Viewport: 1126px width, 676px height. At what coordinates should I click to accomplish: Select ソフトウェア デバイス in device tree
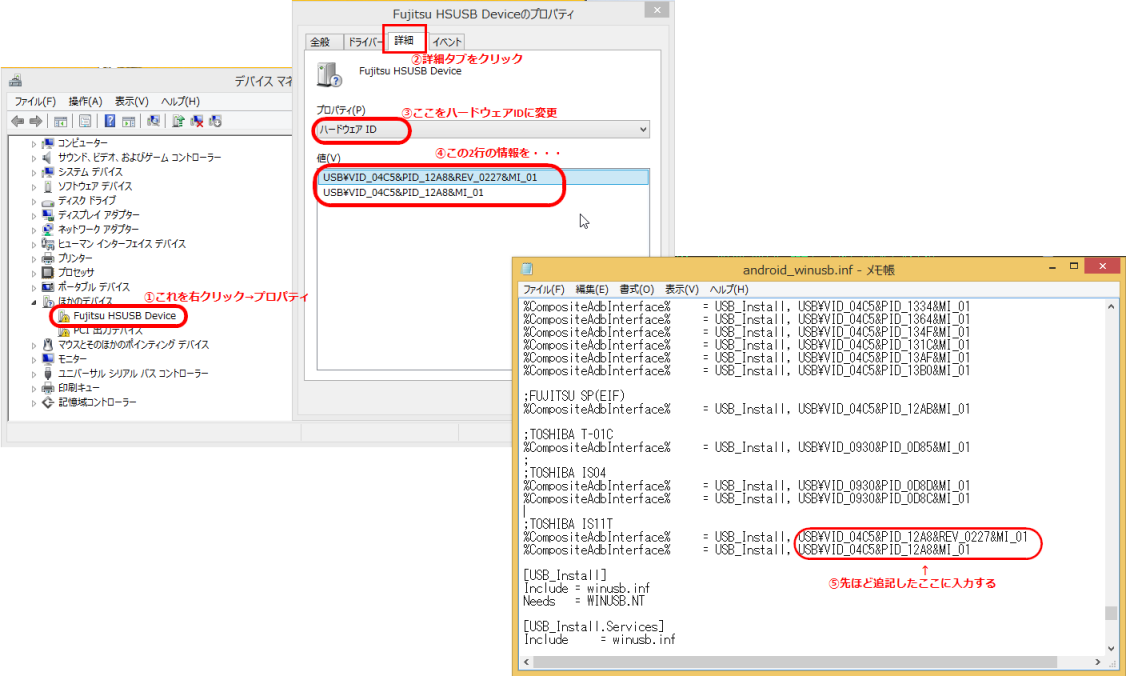pos(95,186)
